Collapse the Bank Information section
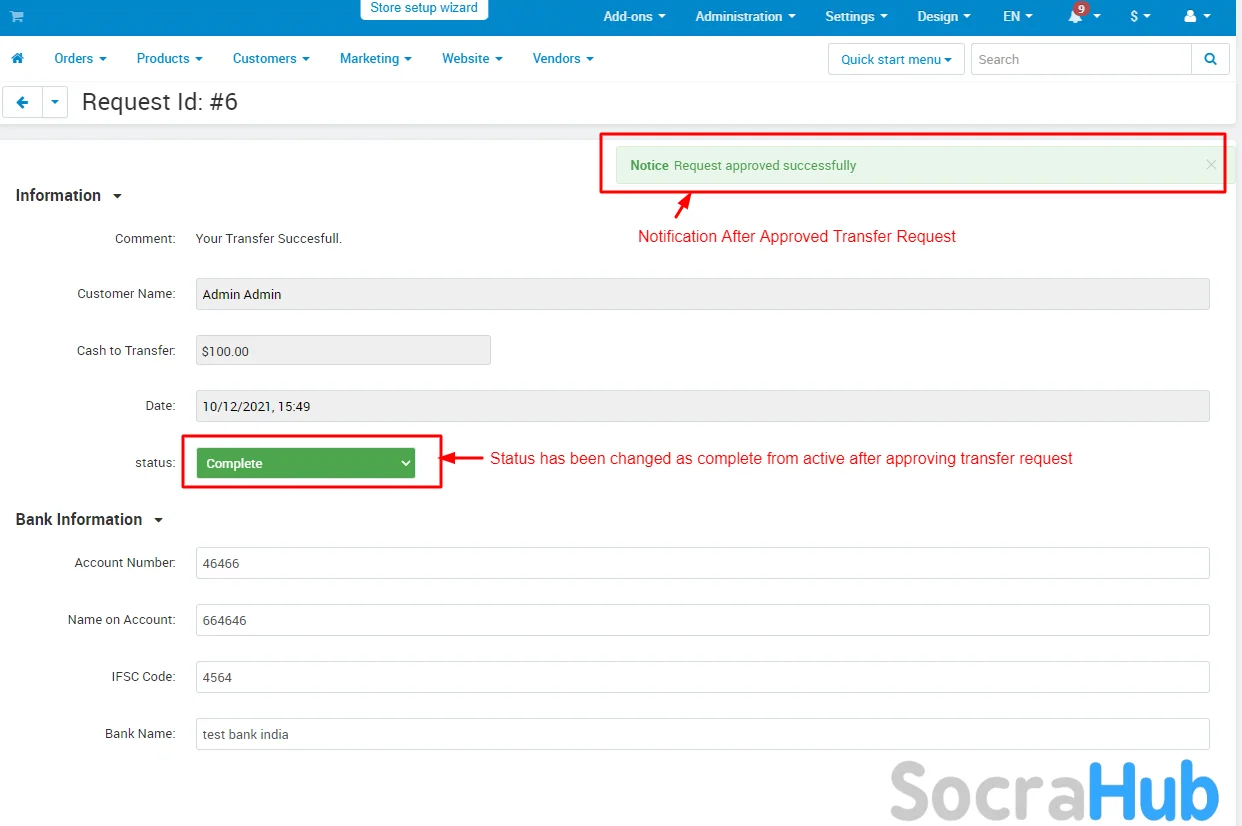 pos(89,520)
